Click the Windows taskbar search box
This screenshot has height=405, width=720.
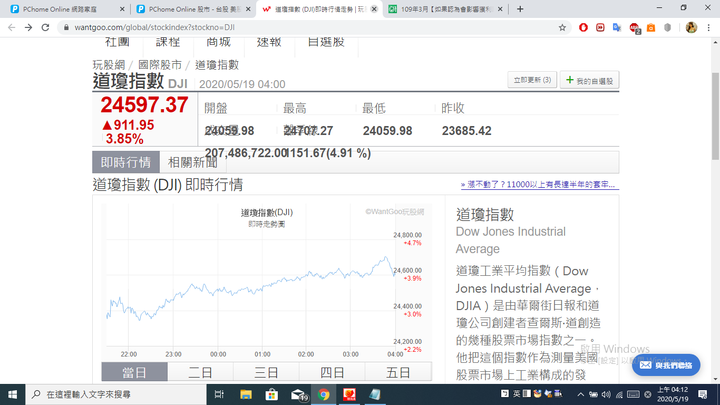116,394
